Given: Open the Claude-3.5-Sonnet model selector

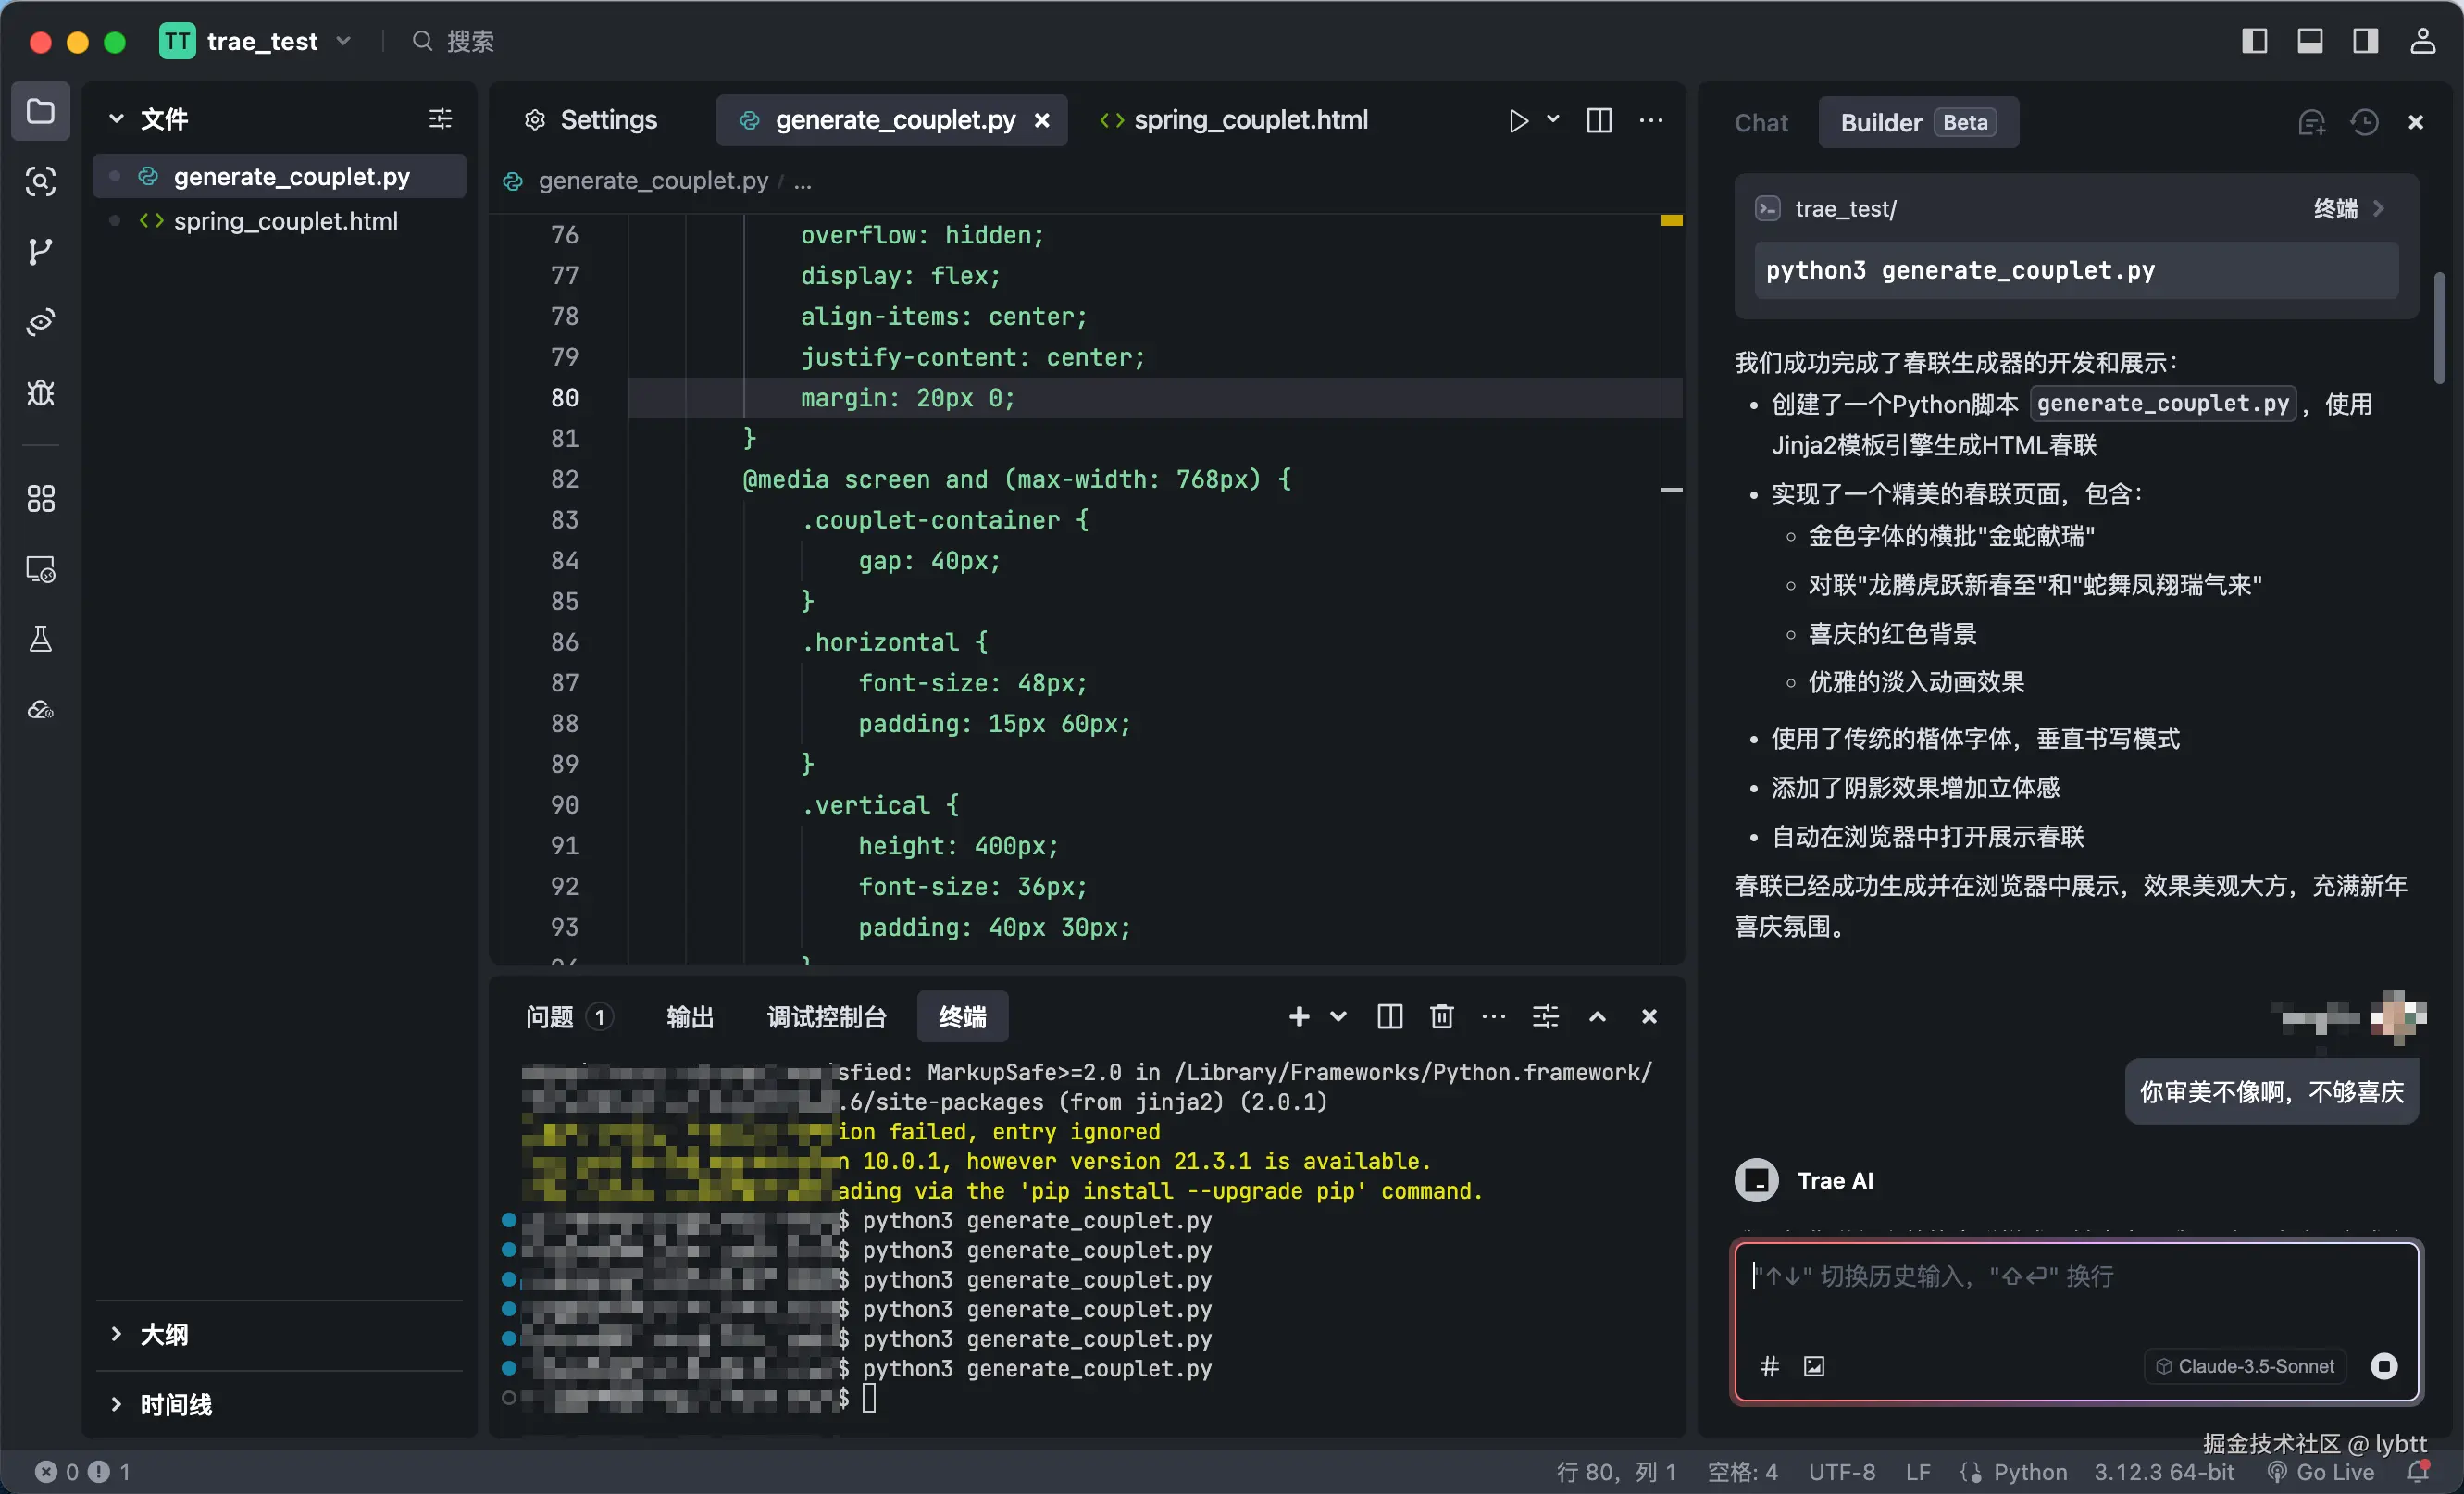Looking at the screenshot, I should (2245, 1366).
